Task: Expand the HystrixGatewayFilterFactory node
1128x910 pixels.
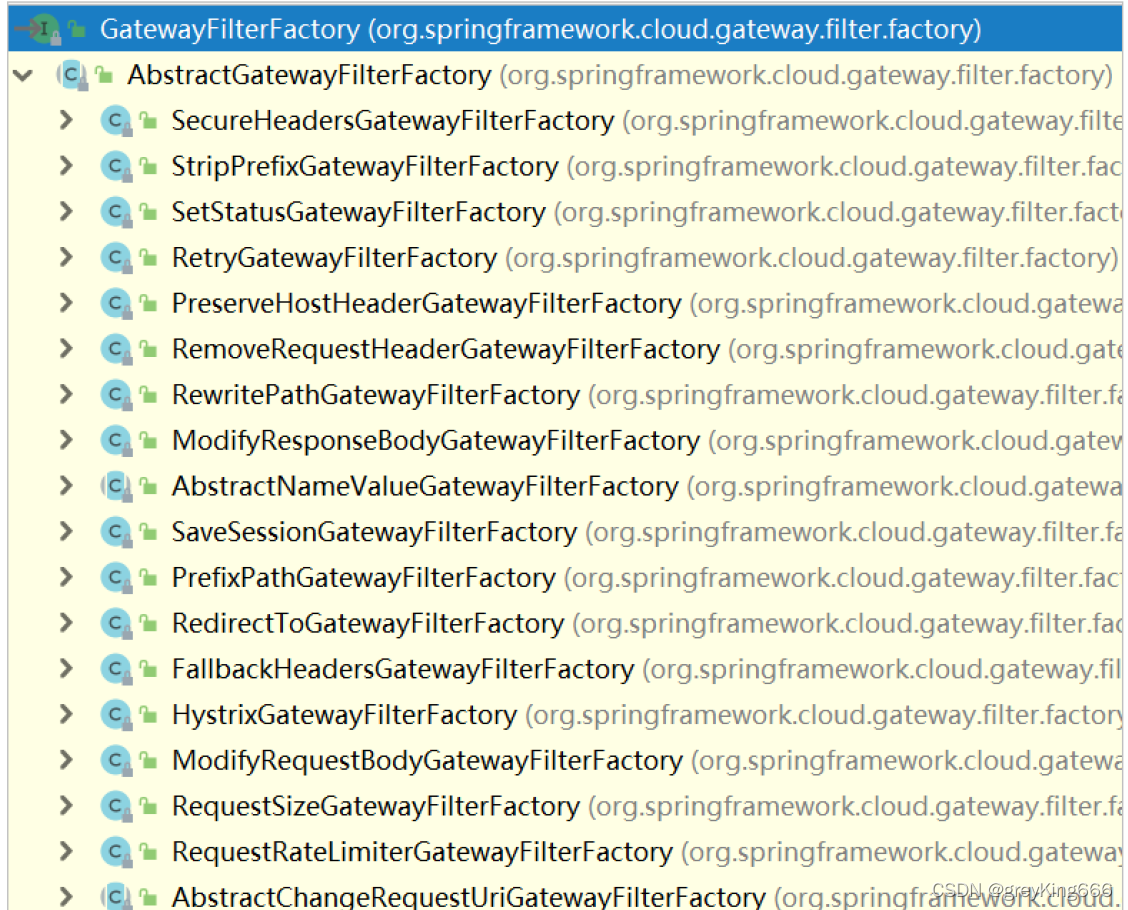Action: click(66, 714)
